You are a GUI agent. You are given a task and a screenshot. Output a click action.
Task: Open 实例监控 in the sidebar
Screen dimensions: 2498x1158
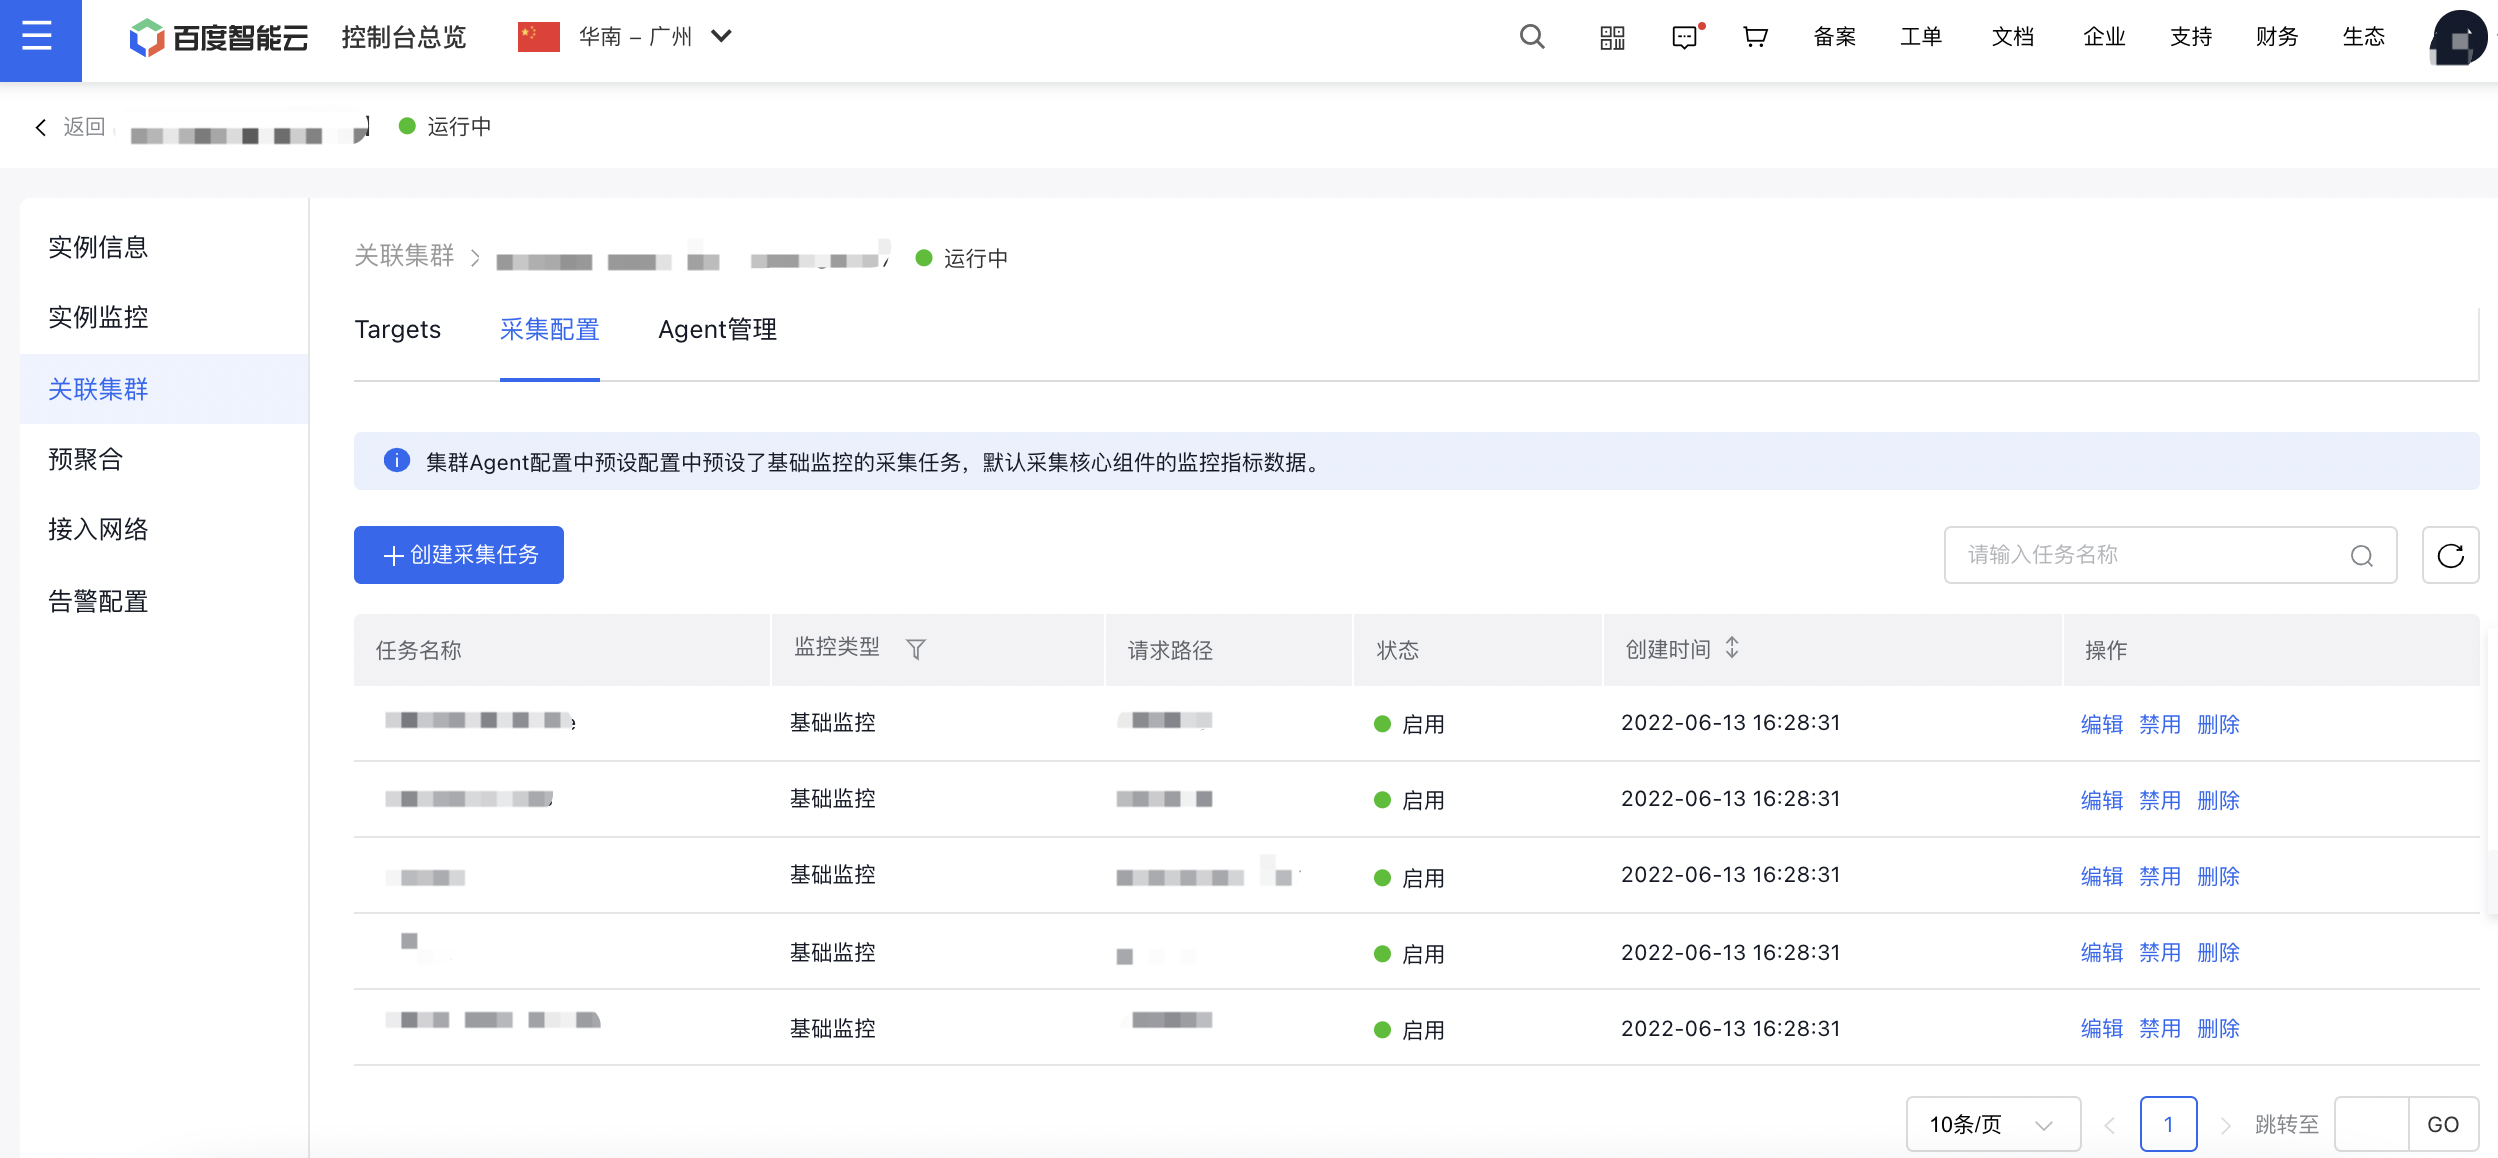(x=98, y=317)
